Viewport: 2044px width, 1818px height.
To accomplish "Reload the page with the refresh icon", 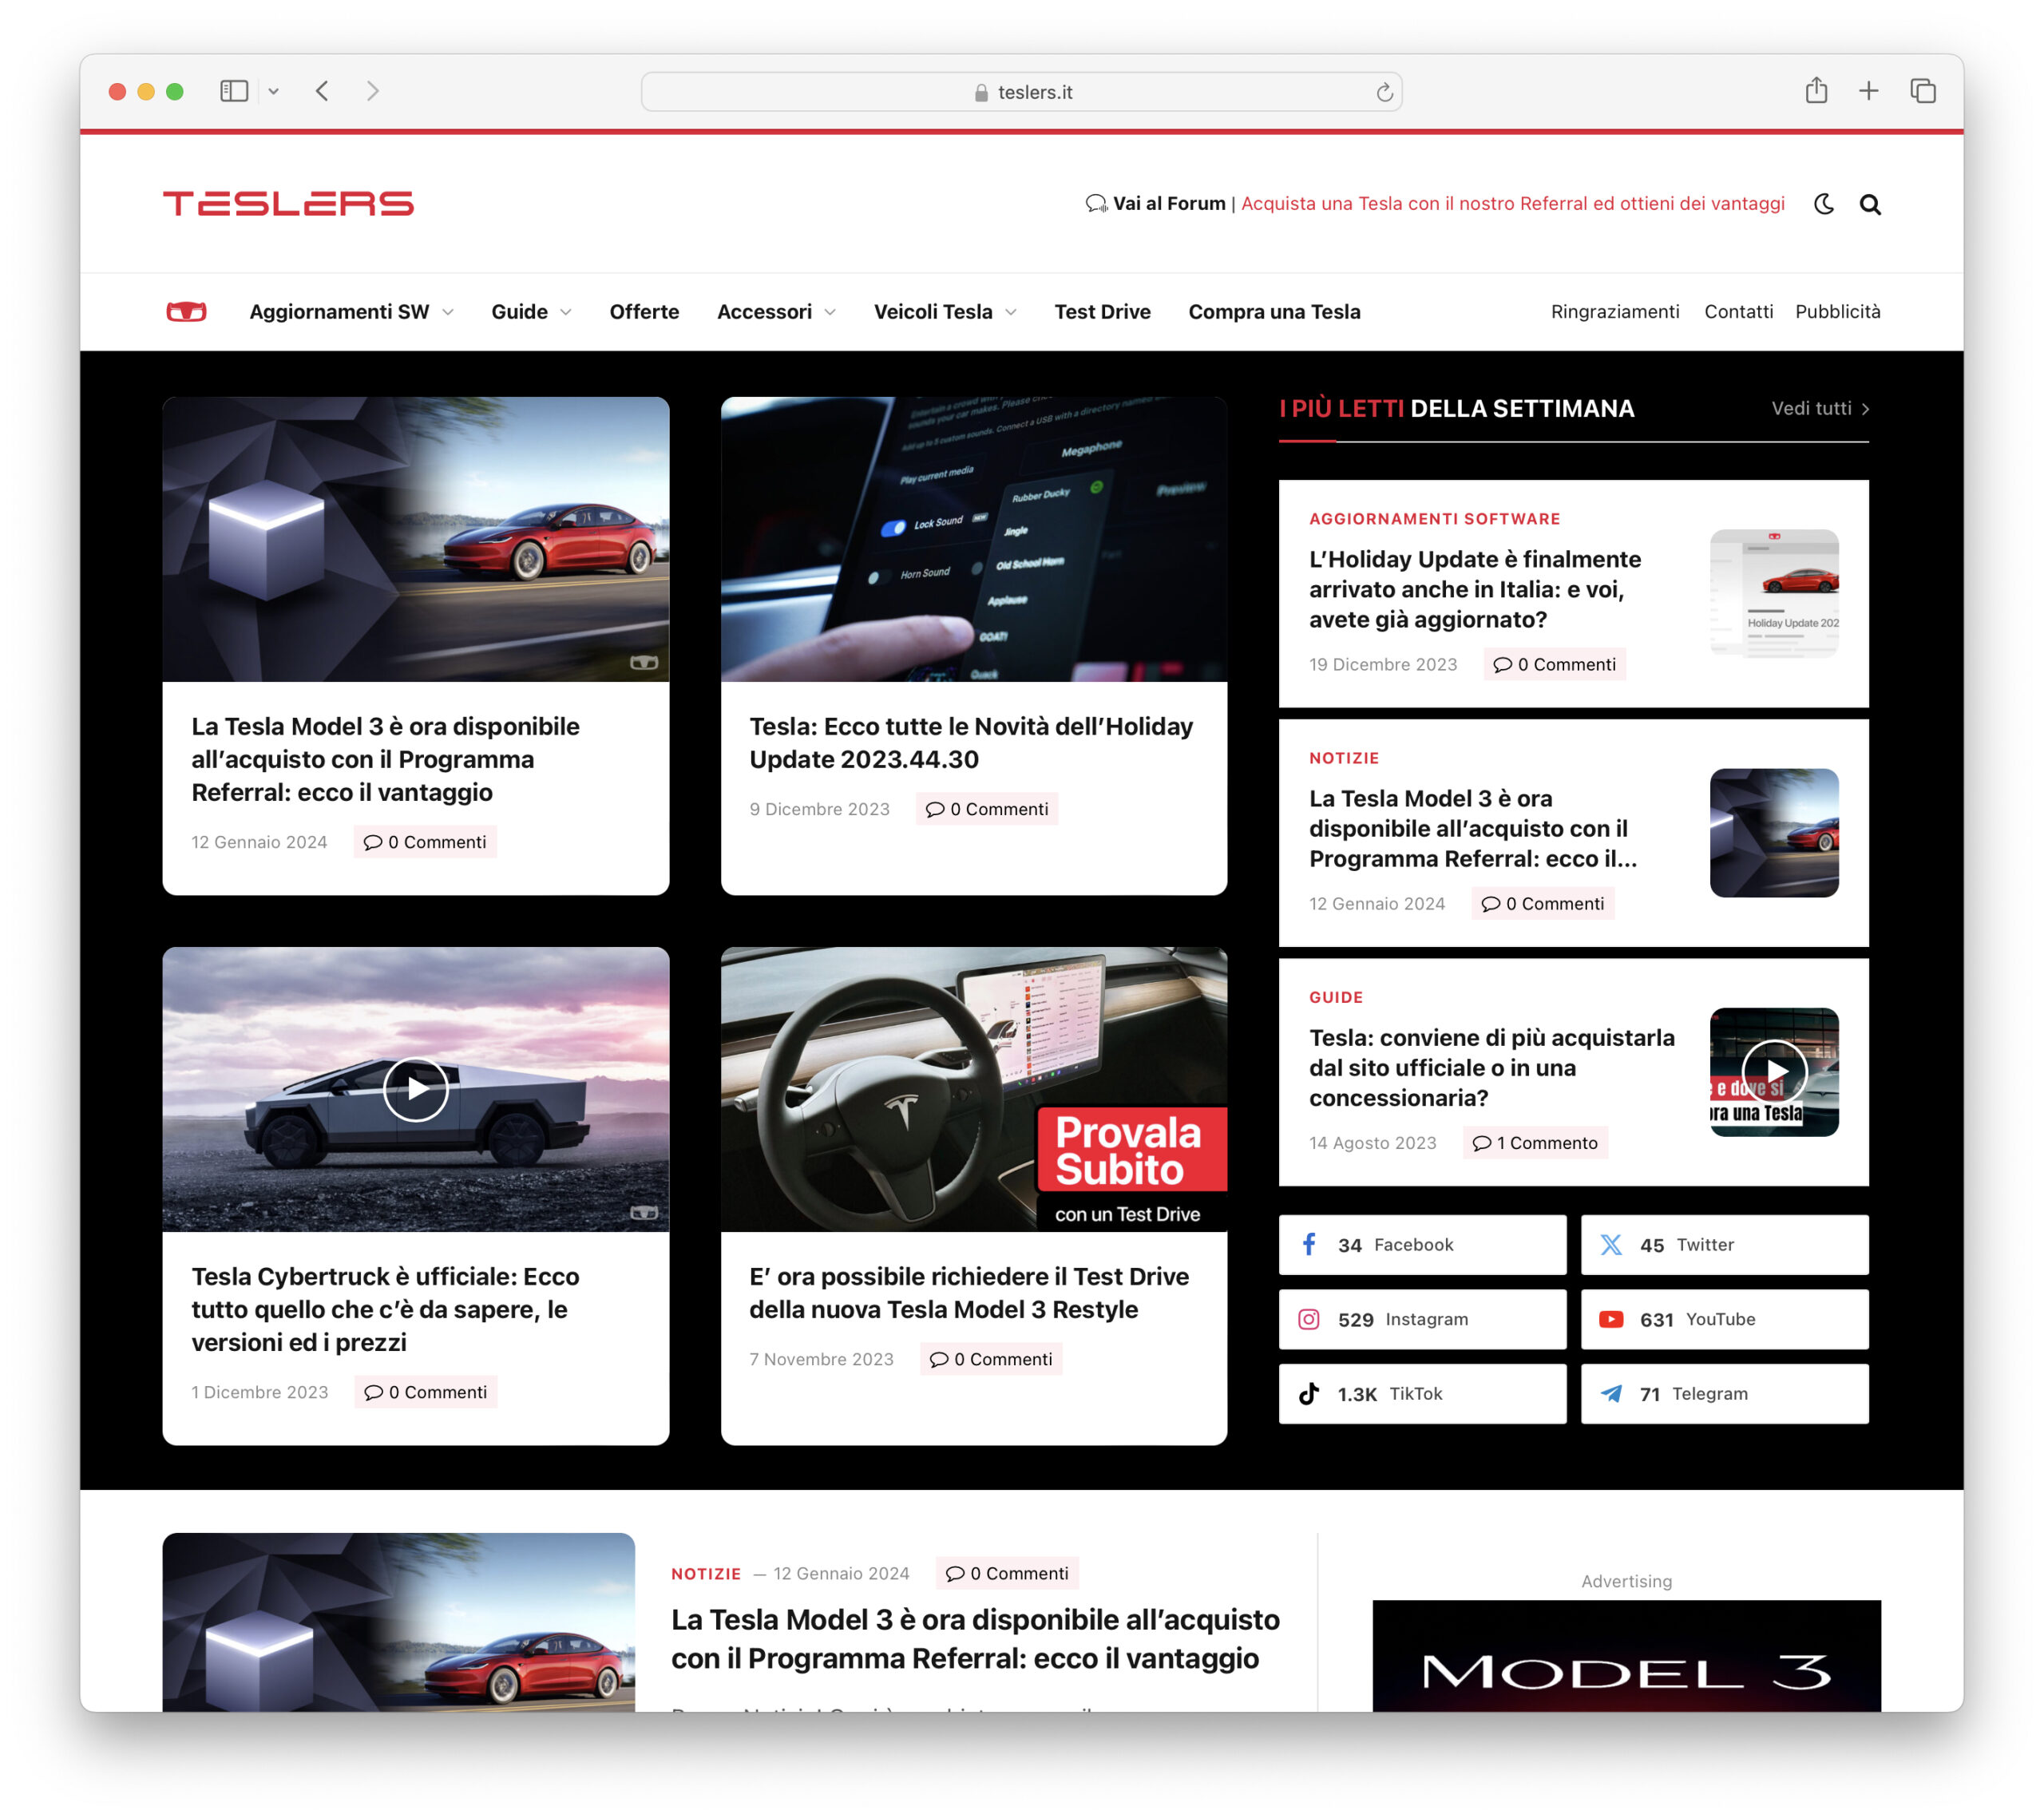I will 1384,92.
